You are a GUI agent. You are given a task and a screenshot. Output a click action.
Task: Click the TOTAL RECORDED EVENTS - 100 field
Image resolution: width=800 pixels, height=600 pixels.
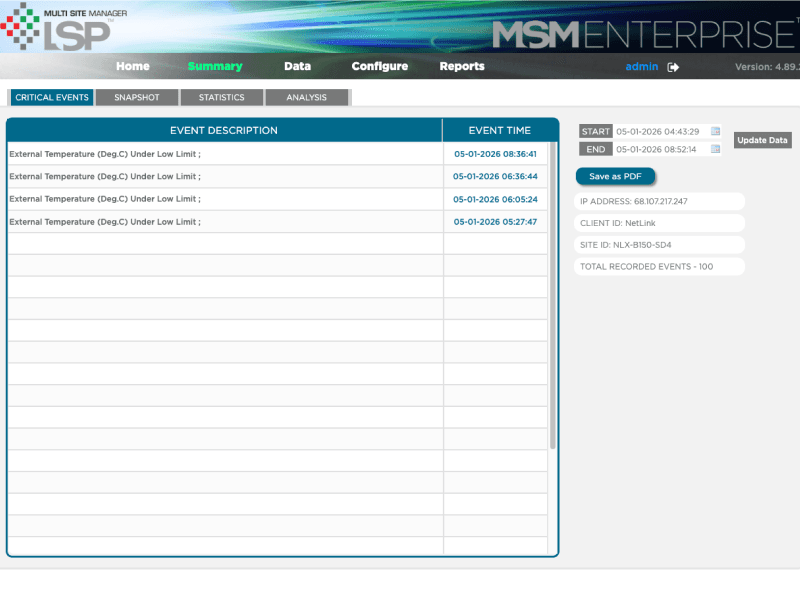pos(659,266)
